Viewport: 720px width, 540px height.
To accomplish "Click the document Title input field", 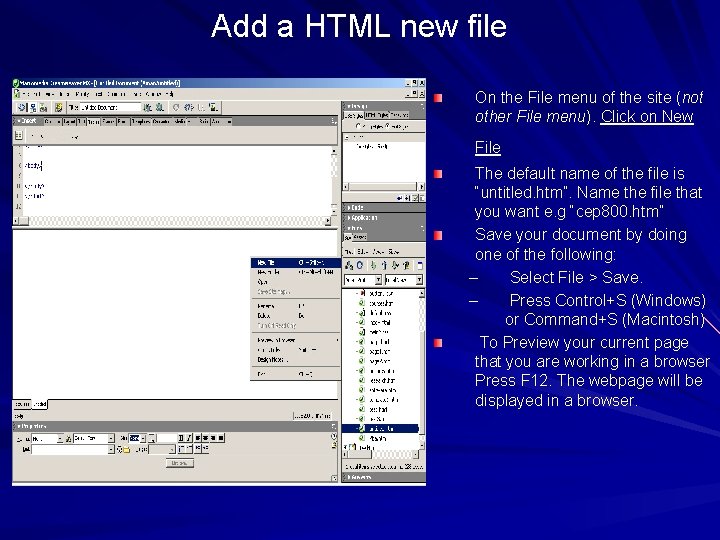I will click(x=110, y=107).
